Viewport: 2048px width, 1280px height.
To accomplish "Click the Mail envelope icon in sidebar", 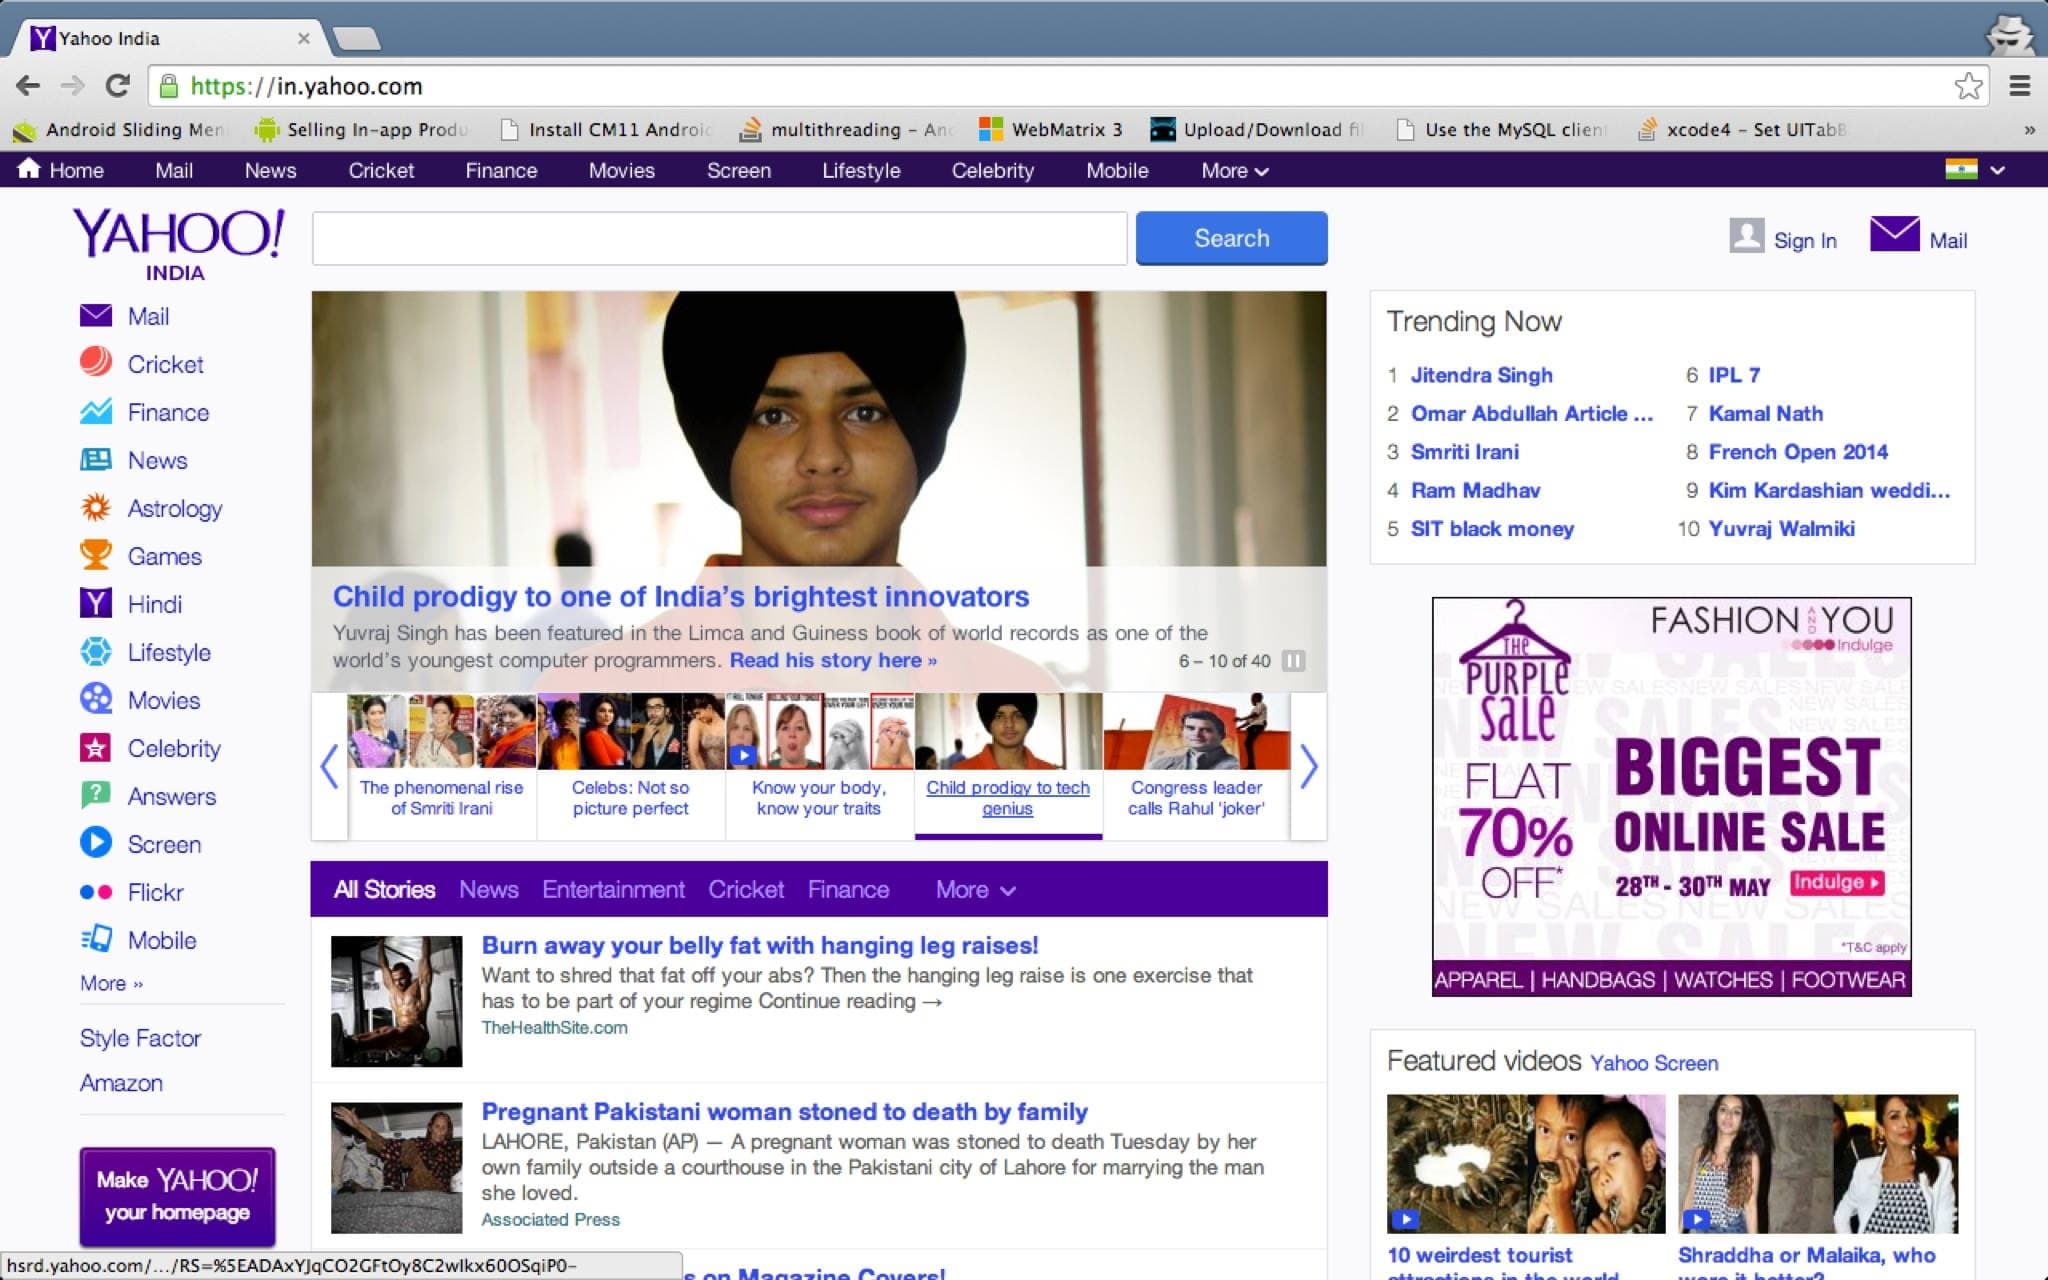I will pos(96,316).
